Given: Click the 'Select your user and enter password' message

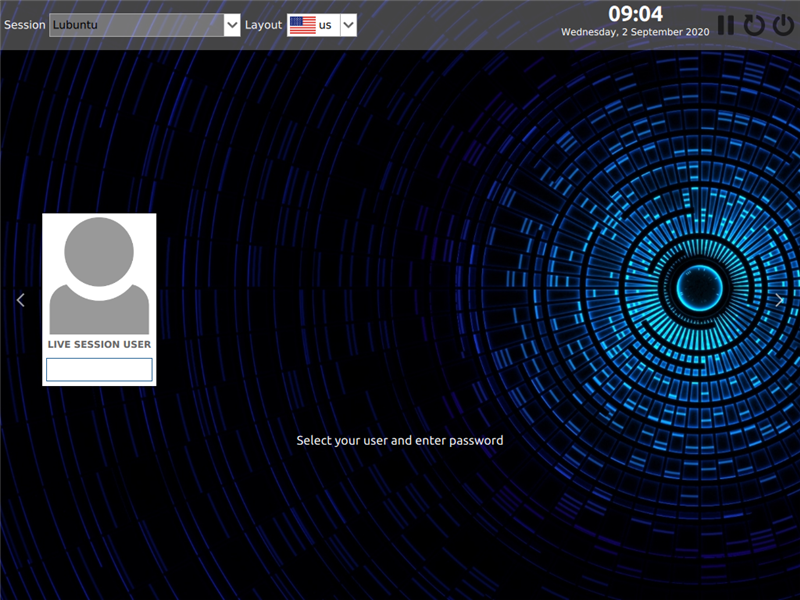Looking at the screenshot, I should tap(400, 440).
